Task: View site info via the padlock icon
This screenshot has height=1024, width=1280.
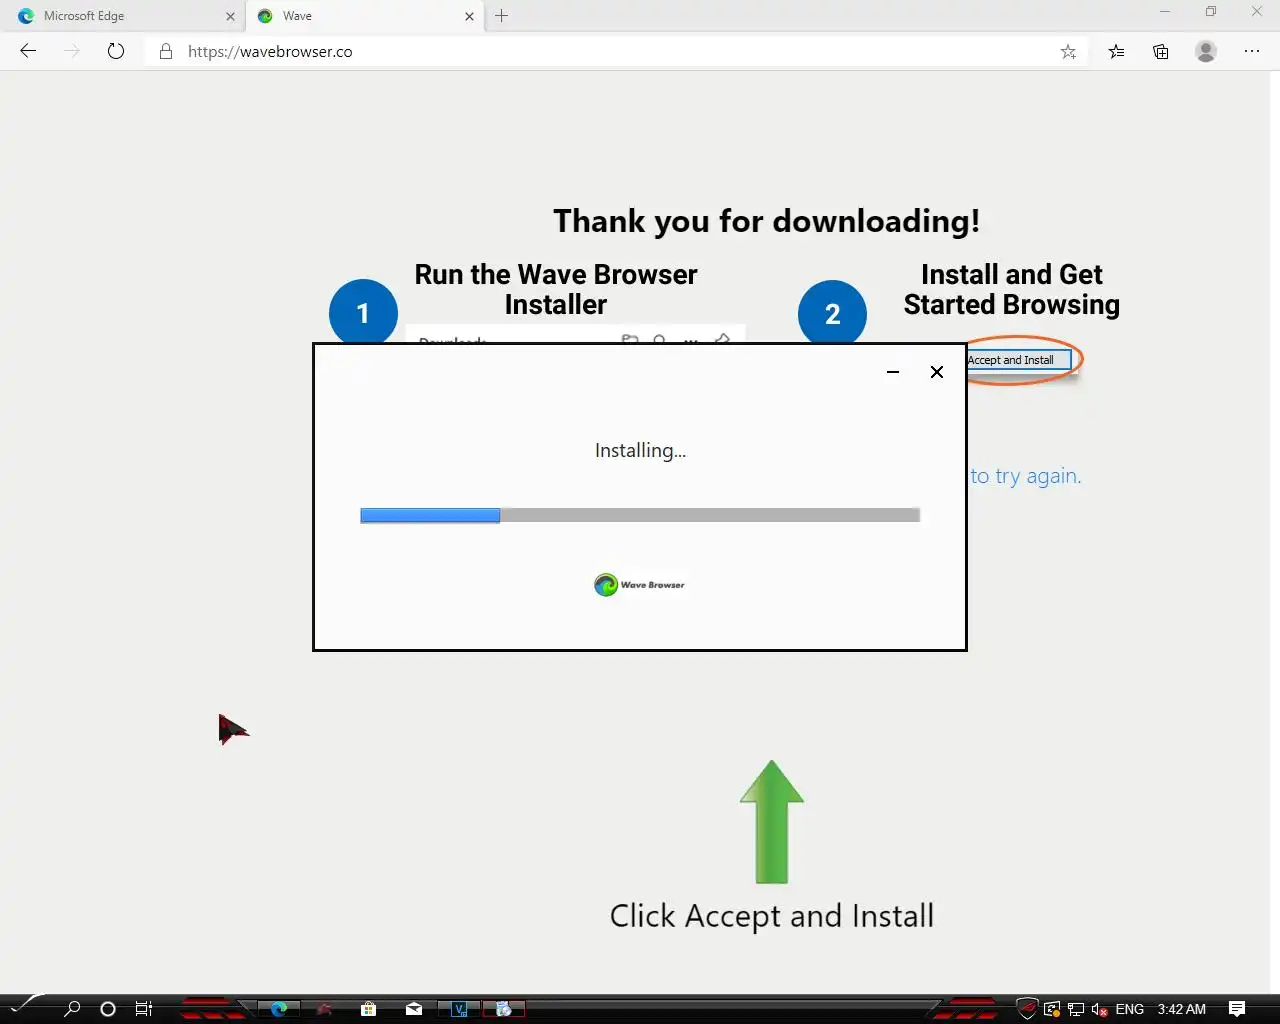Action: click(166, 51)
